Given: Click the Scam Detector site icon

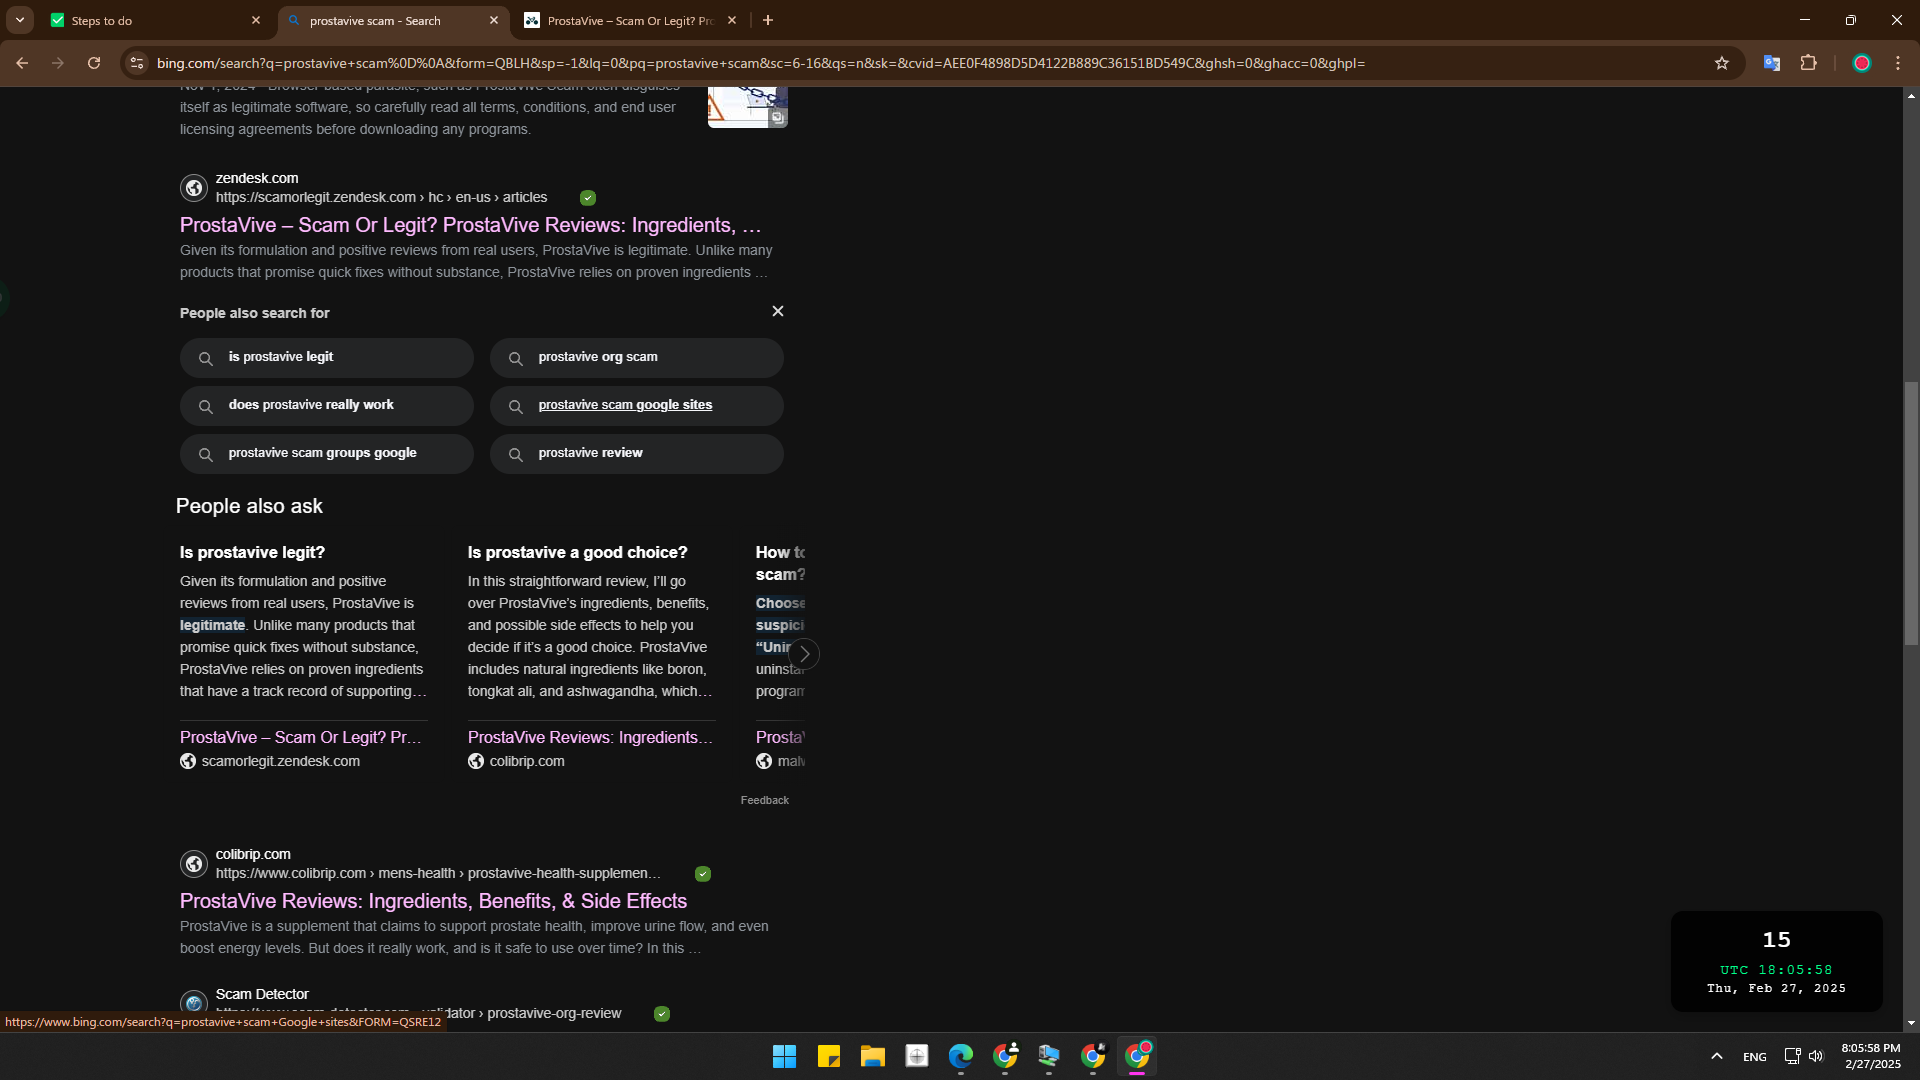Looking at the screenshot, I should point(194,1003).
